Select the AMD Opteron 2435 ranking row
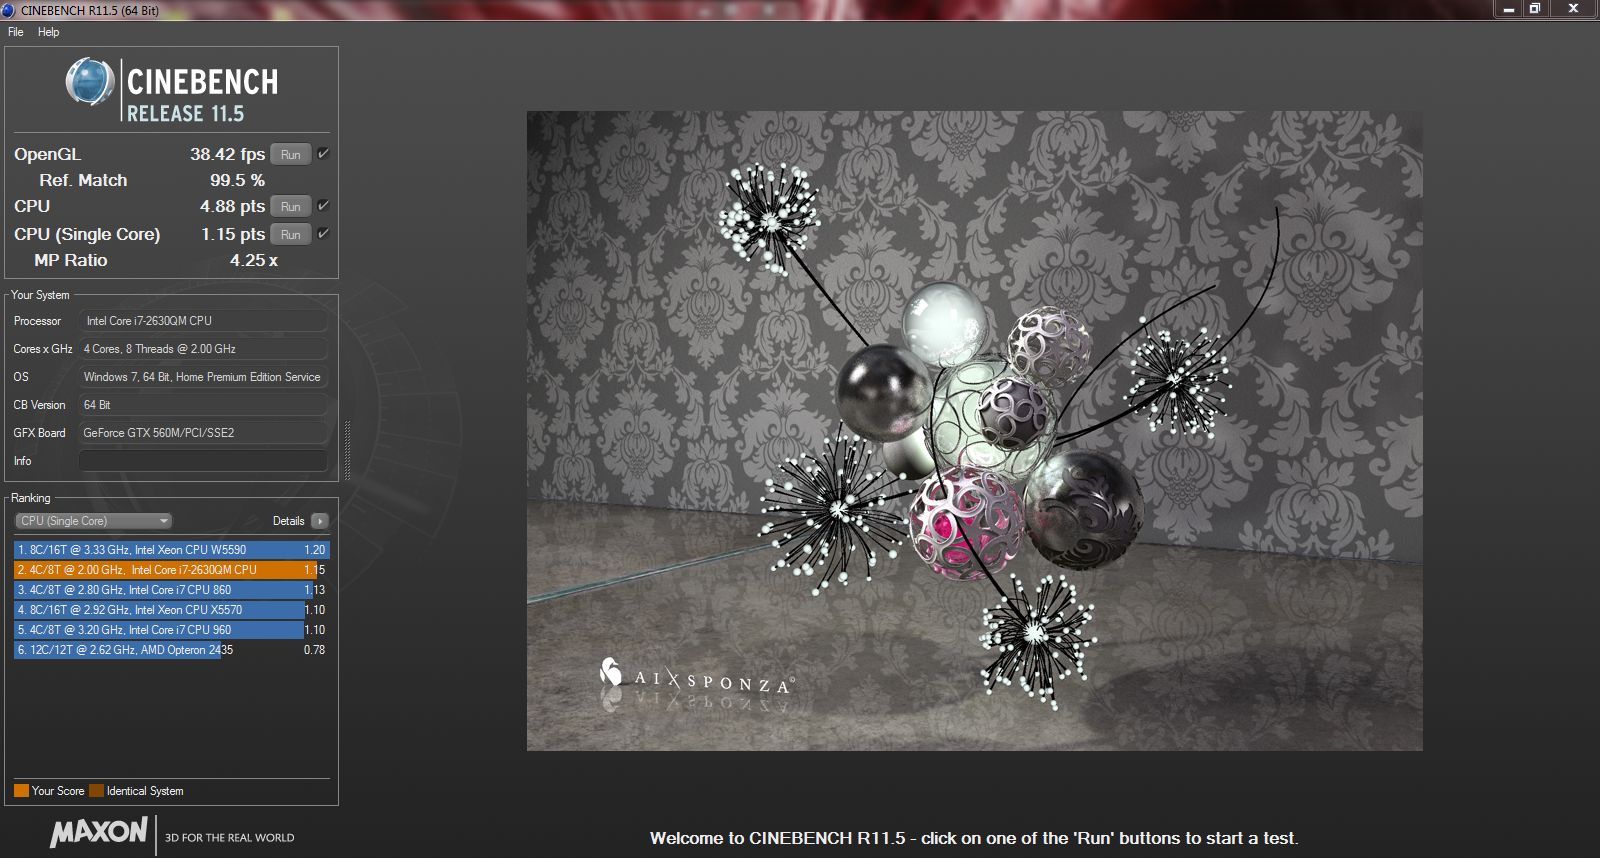The width and height of the screenshot is (1600, 858). (x=170, y=650)
